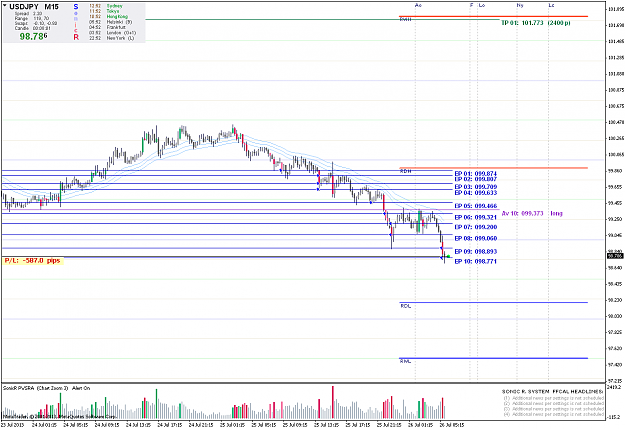Click the Lo session marker at top
Screen dimensions: 625x429
(x=482, y=5)
